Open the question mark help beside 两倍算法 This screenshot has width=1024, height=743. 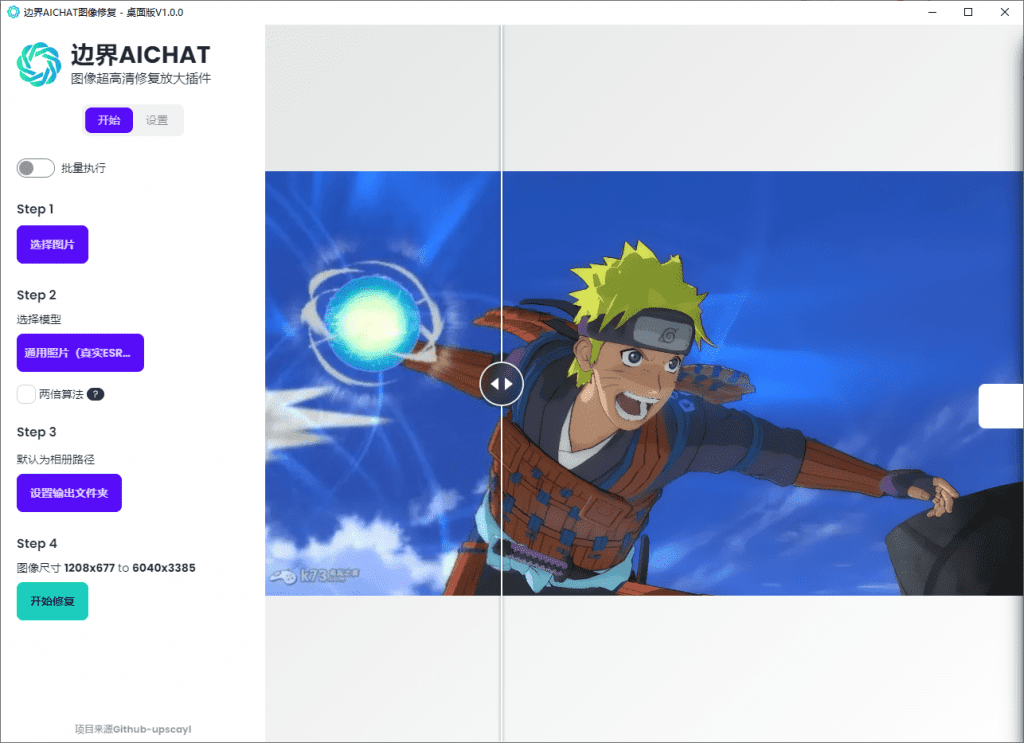95,394
